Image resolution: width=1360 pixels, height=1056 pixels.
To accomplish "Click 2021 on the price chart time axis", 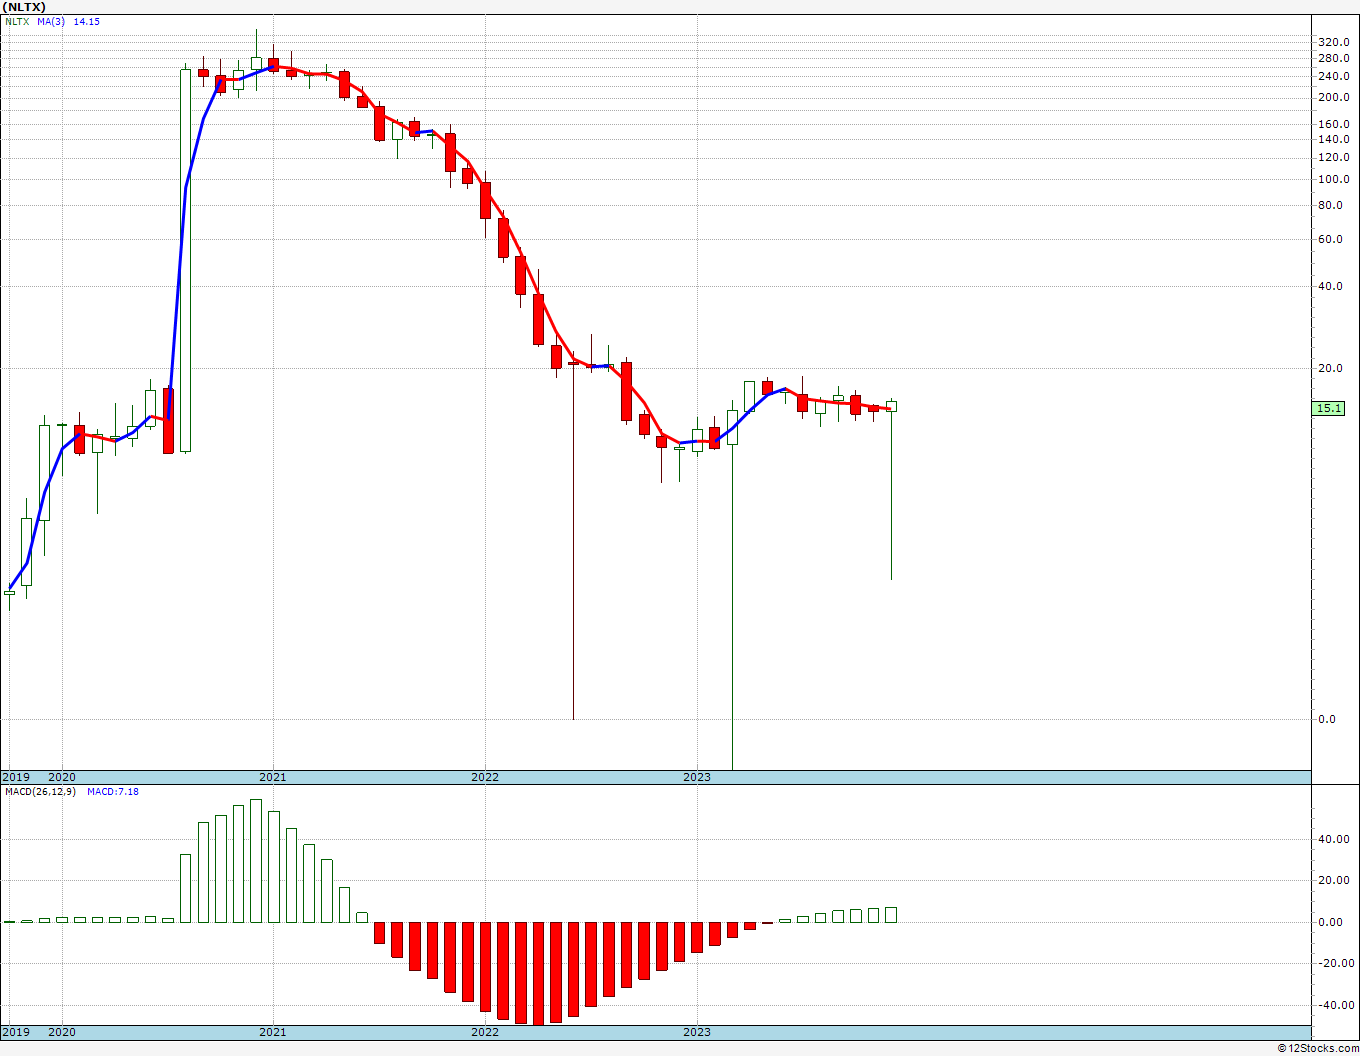I will tap(273, 777).
